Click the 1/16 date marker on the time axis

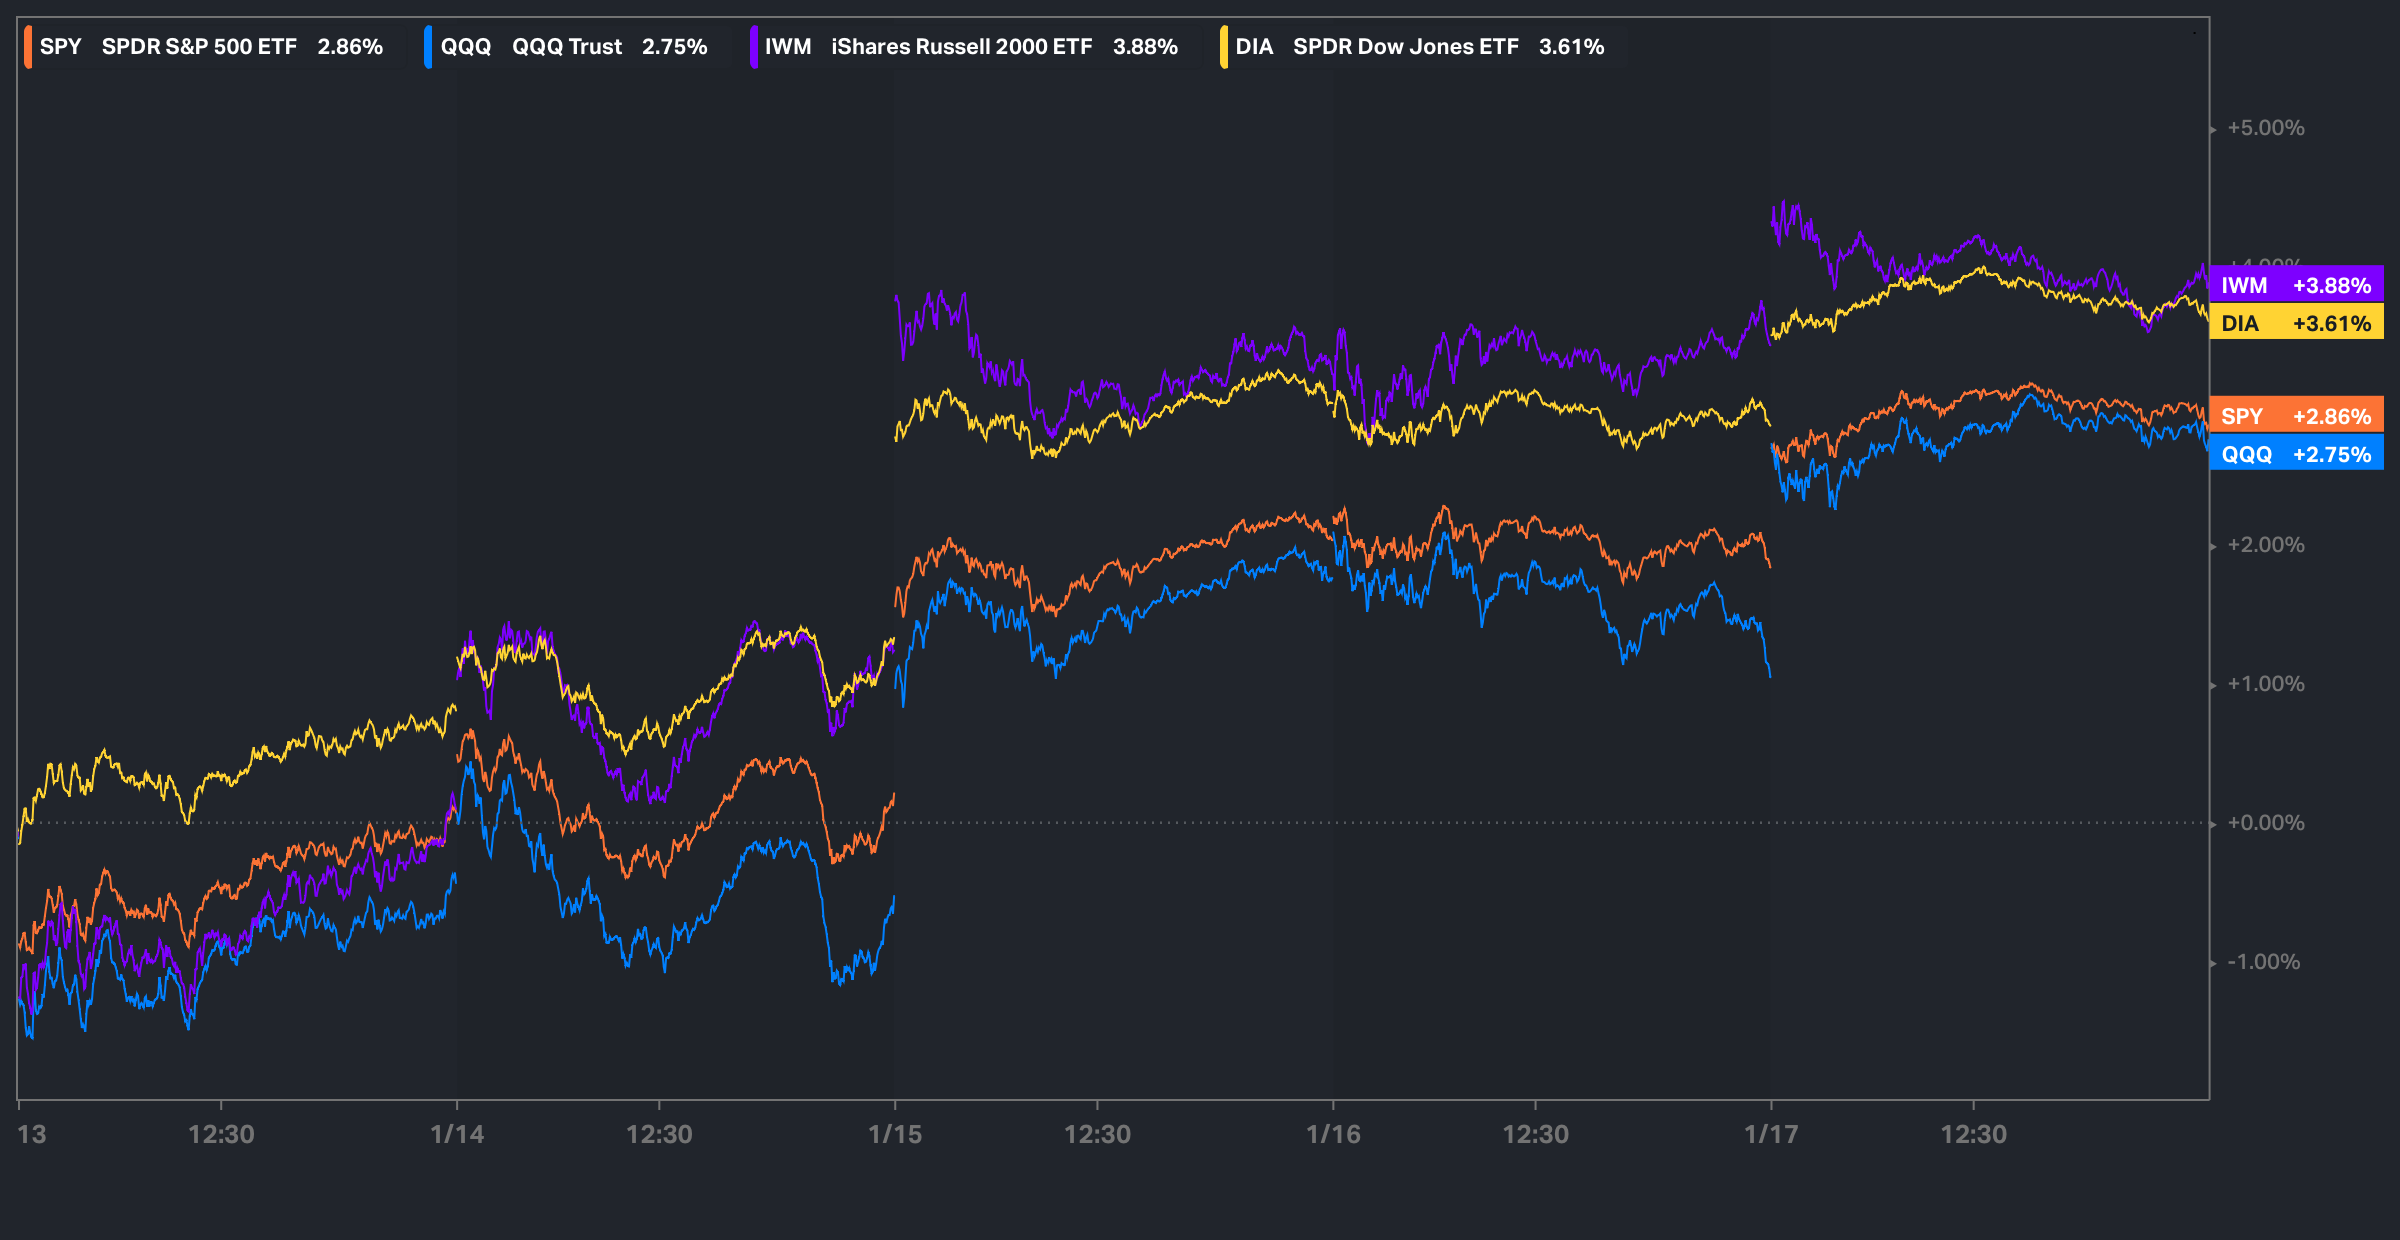pyautogui.click(x=1333, y=1134)
